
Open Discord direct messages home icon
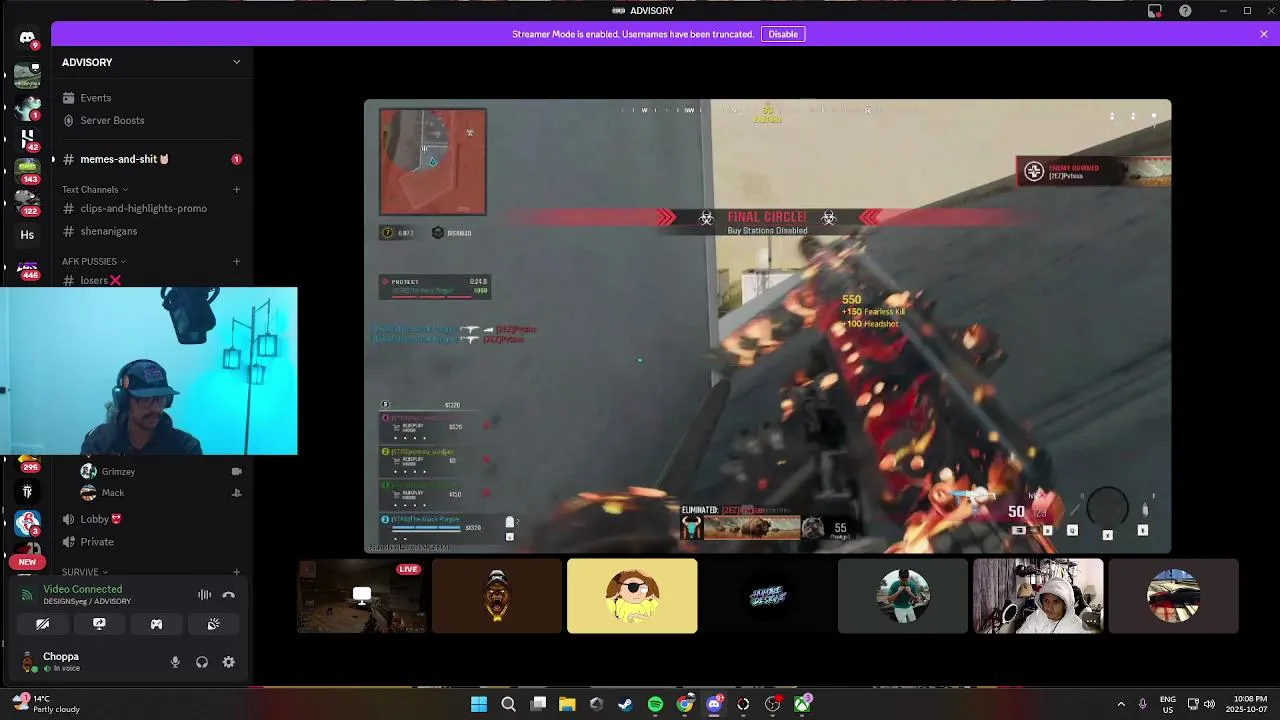(x=27, y=38)
